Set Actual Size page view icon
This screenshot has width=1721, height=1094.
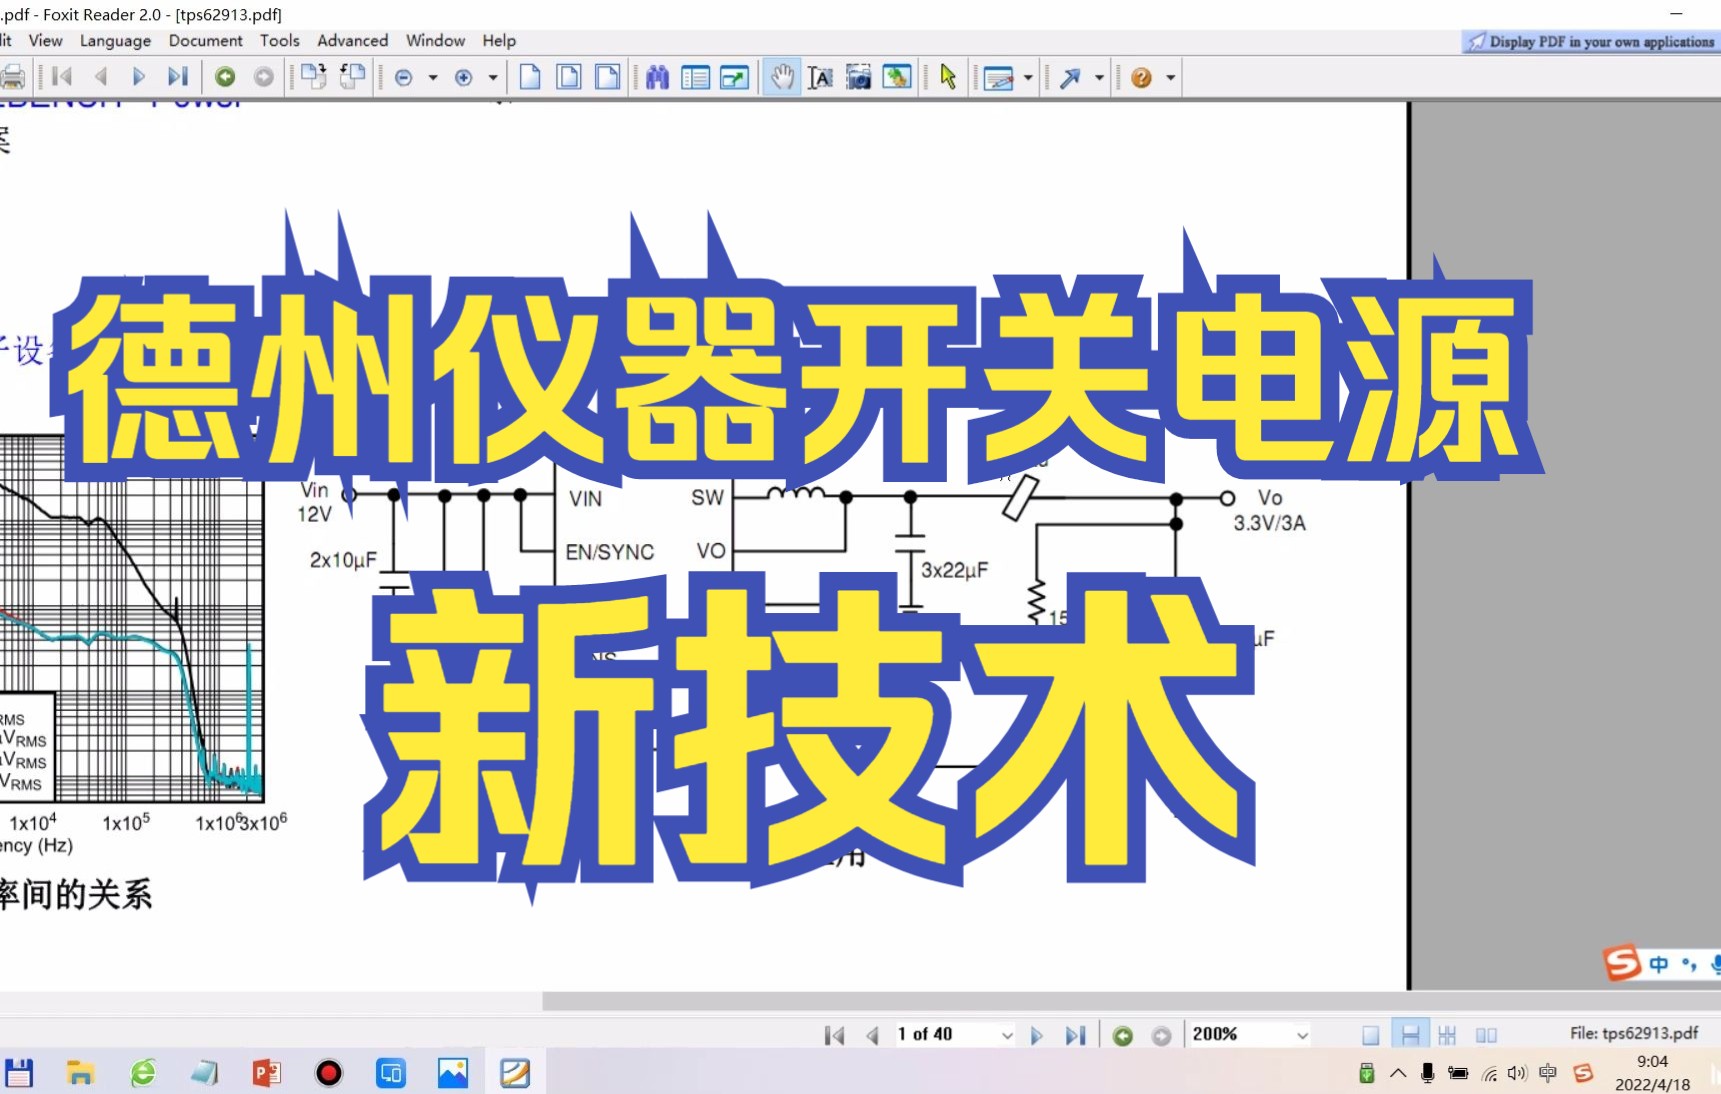point(530,77)
